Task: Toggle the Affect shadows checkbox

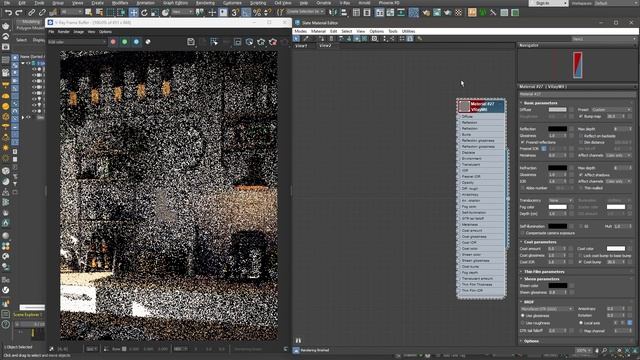Action: (x=581, y=175)
